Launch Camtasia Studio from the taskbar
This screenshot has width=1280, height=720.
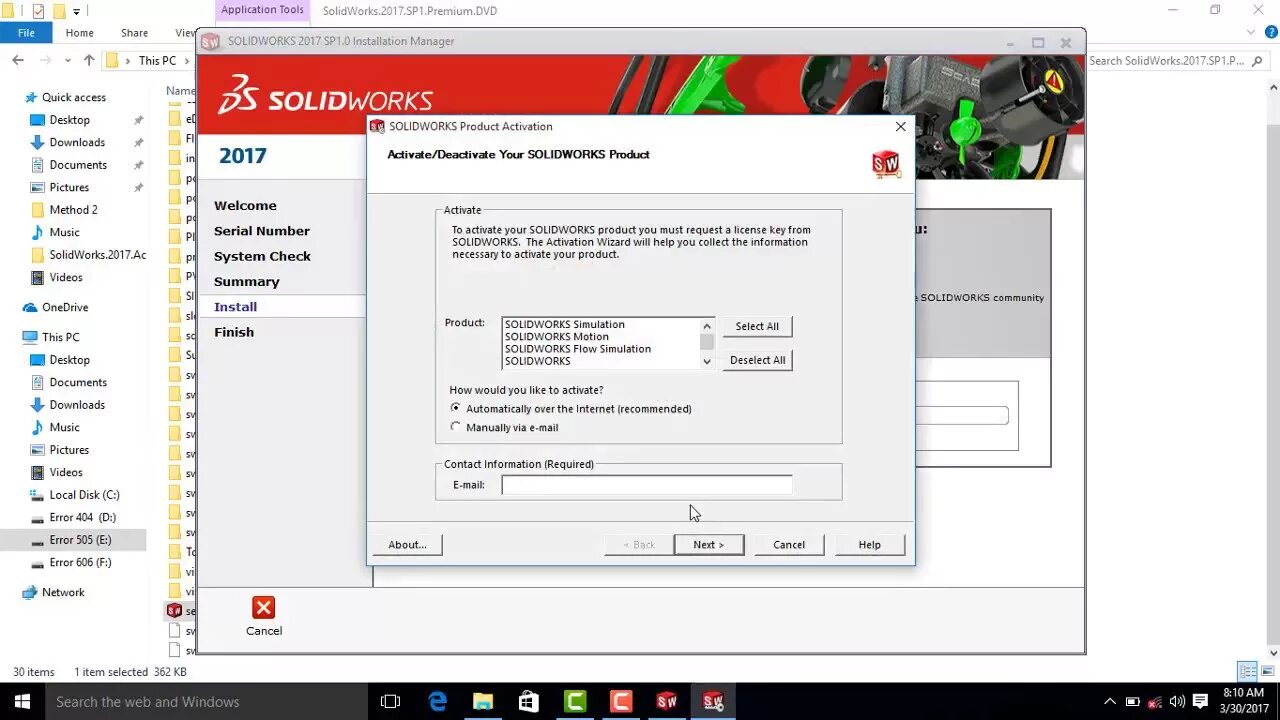click(x=575, y=700)
